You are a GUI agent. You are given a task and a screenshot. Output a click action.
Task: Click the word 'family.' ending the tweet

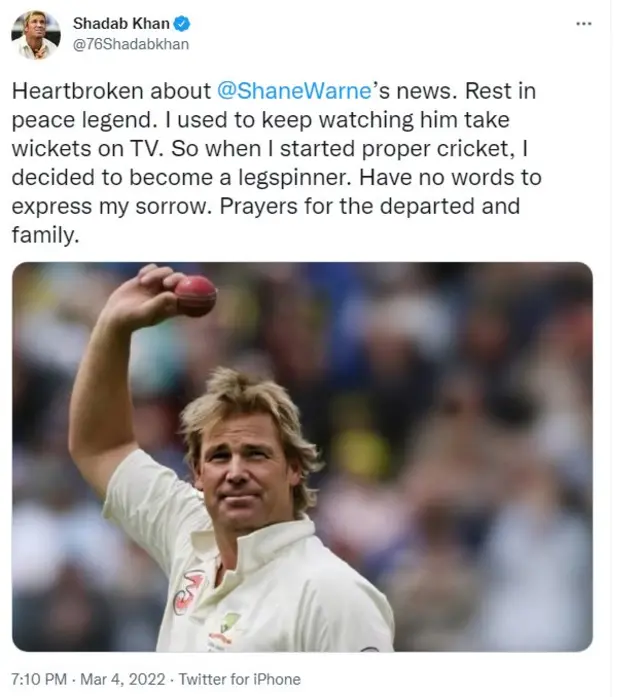[45, 236]
